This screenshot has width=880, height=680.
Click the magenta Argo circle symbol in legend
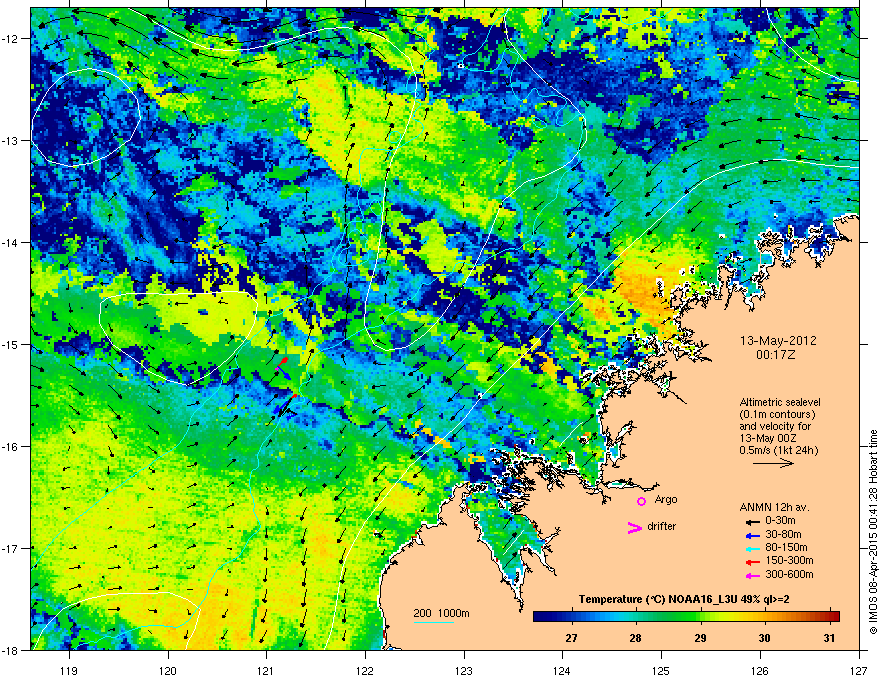[x=641, y=501]
